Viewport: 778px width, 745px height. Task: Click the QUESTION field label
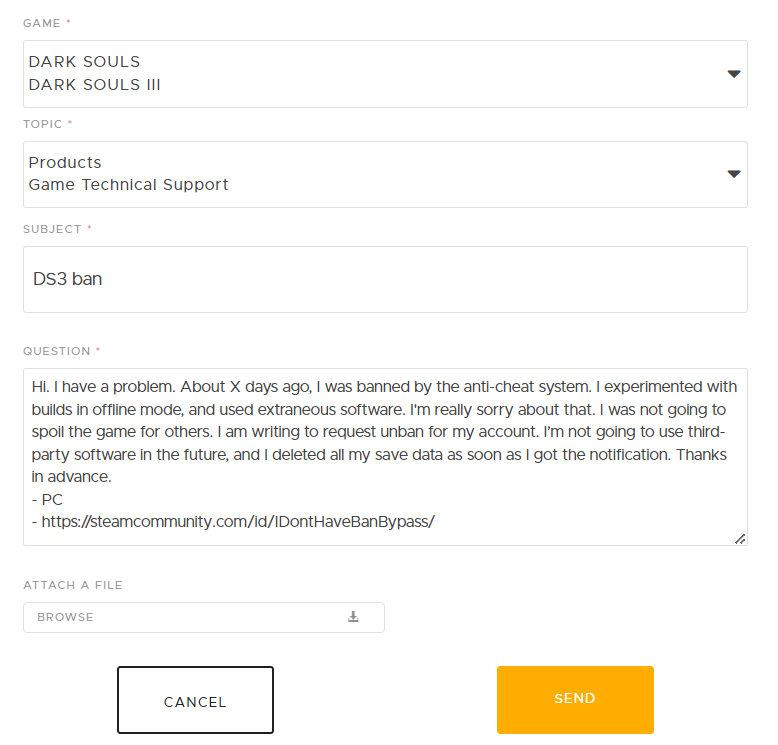(56, 351)
